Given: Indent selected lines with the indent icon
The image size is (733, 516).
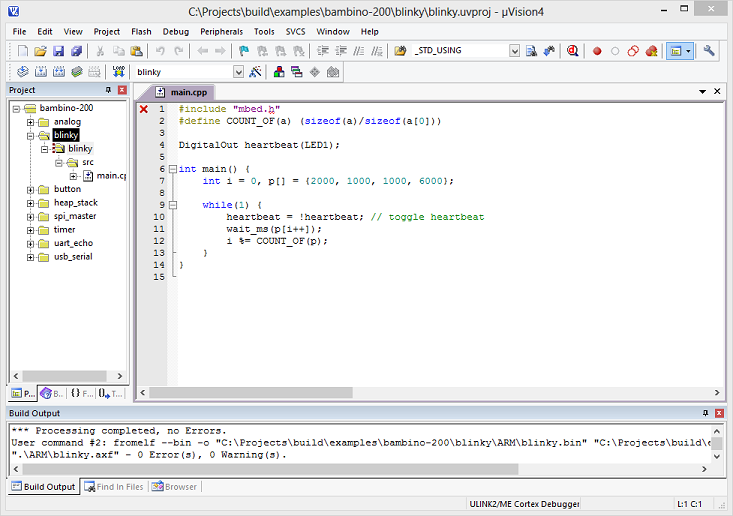Looking at the screenshot, I should [323, 50].
